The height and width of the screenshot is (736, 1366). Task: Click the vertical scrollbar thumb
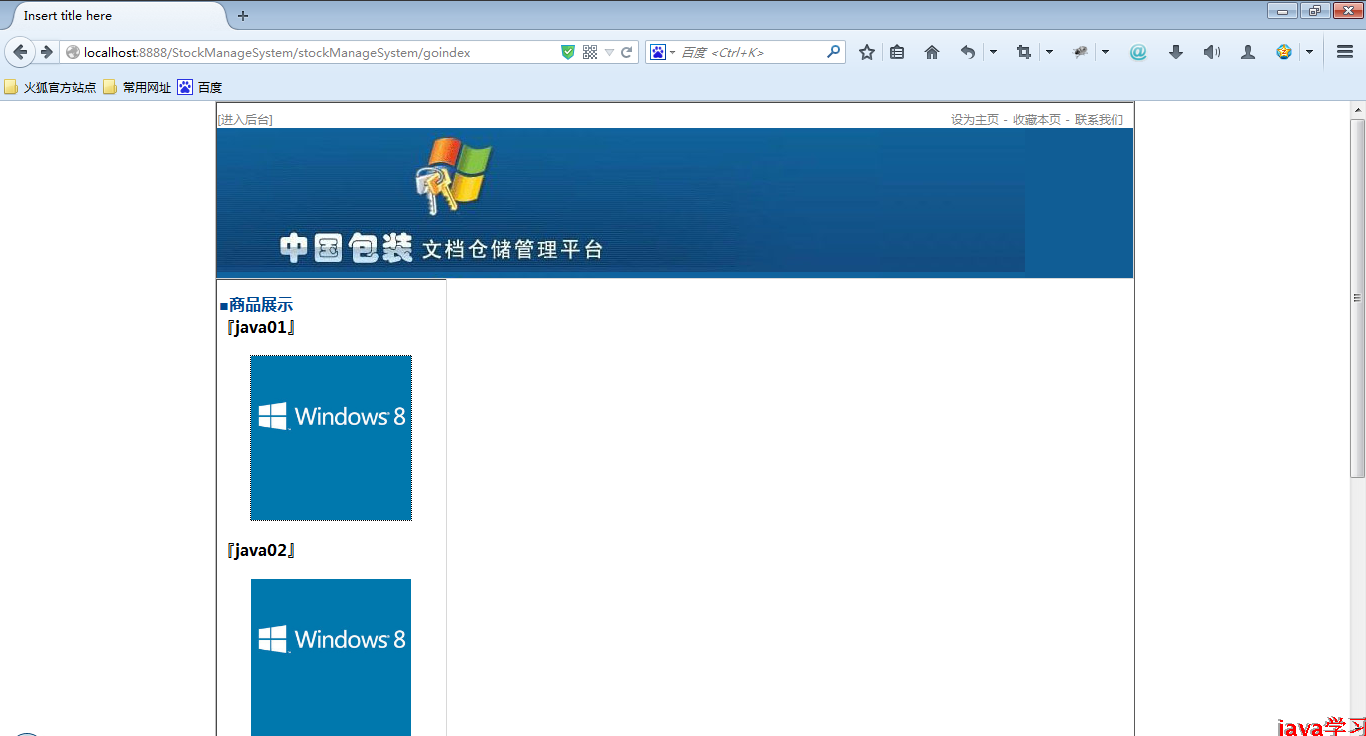pyautogui.click(x=1358, y=298)
